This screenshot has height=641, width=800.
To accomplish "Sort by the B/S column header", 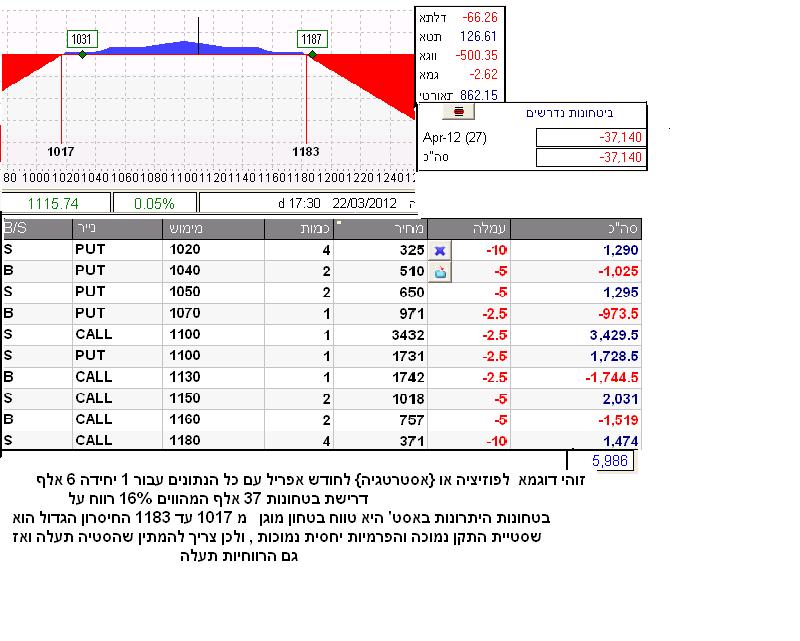I will [x=35, y=228].
